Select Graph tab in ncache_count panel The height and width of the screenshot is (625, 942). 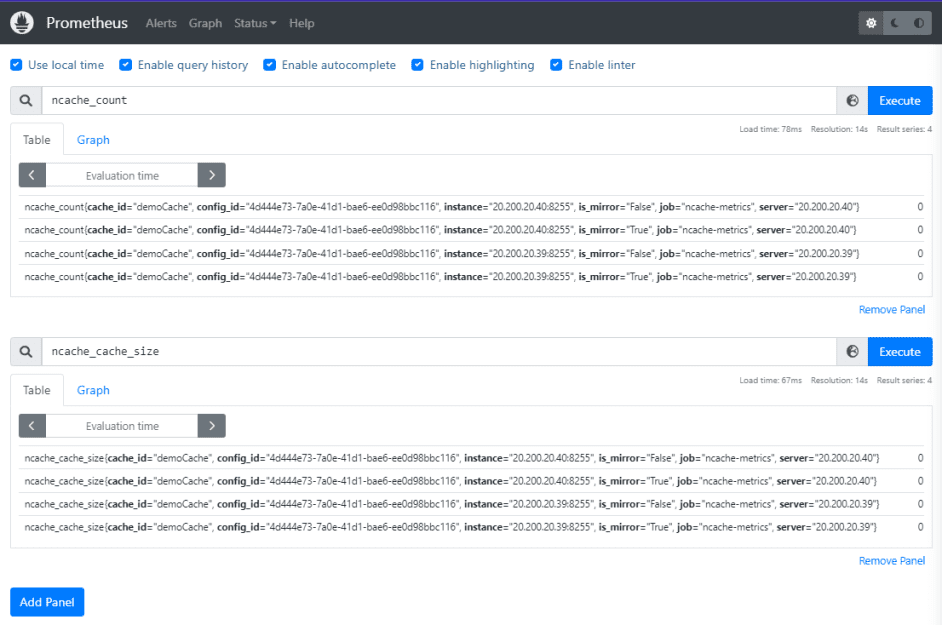[x=93, y=139]
